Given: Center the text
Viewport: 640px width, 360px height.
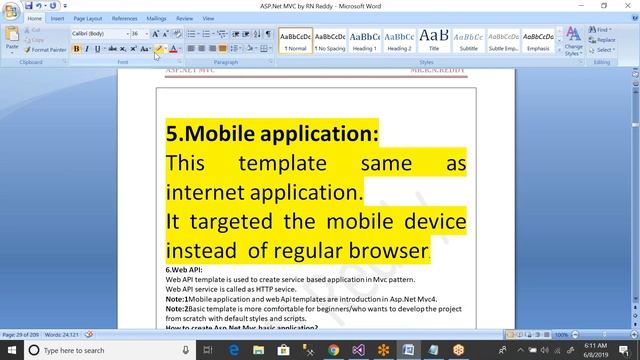Looking at the screenshot, I should click(x=202, y=49).
